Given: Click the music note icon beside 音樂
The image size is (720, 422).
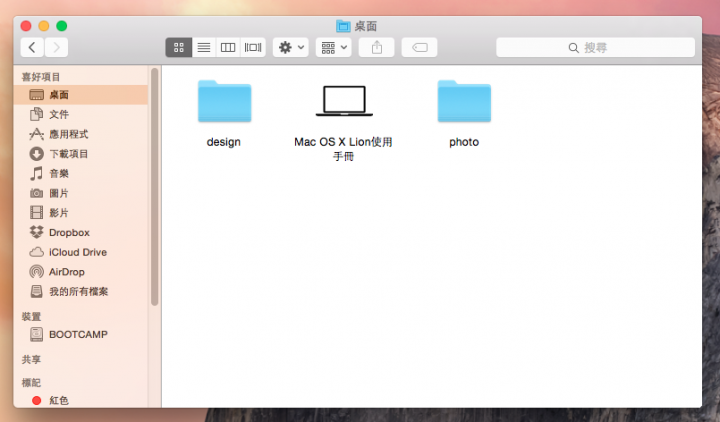Looking at the screenshot, I should click(x=37, y=174).
